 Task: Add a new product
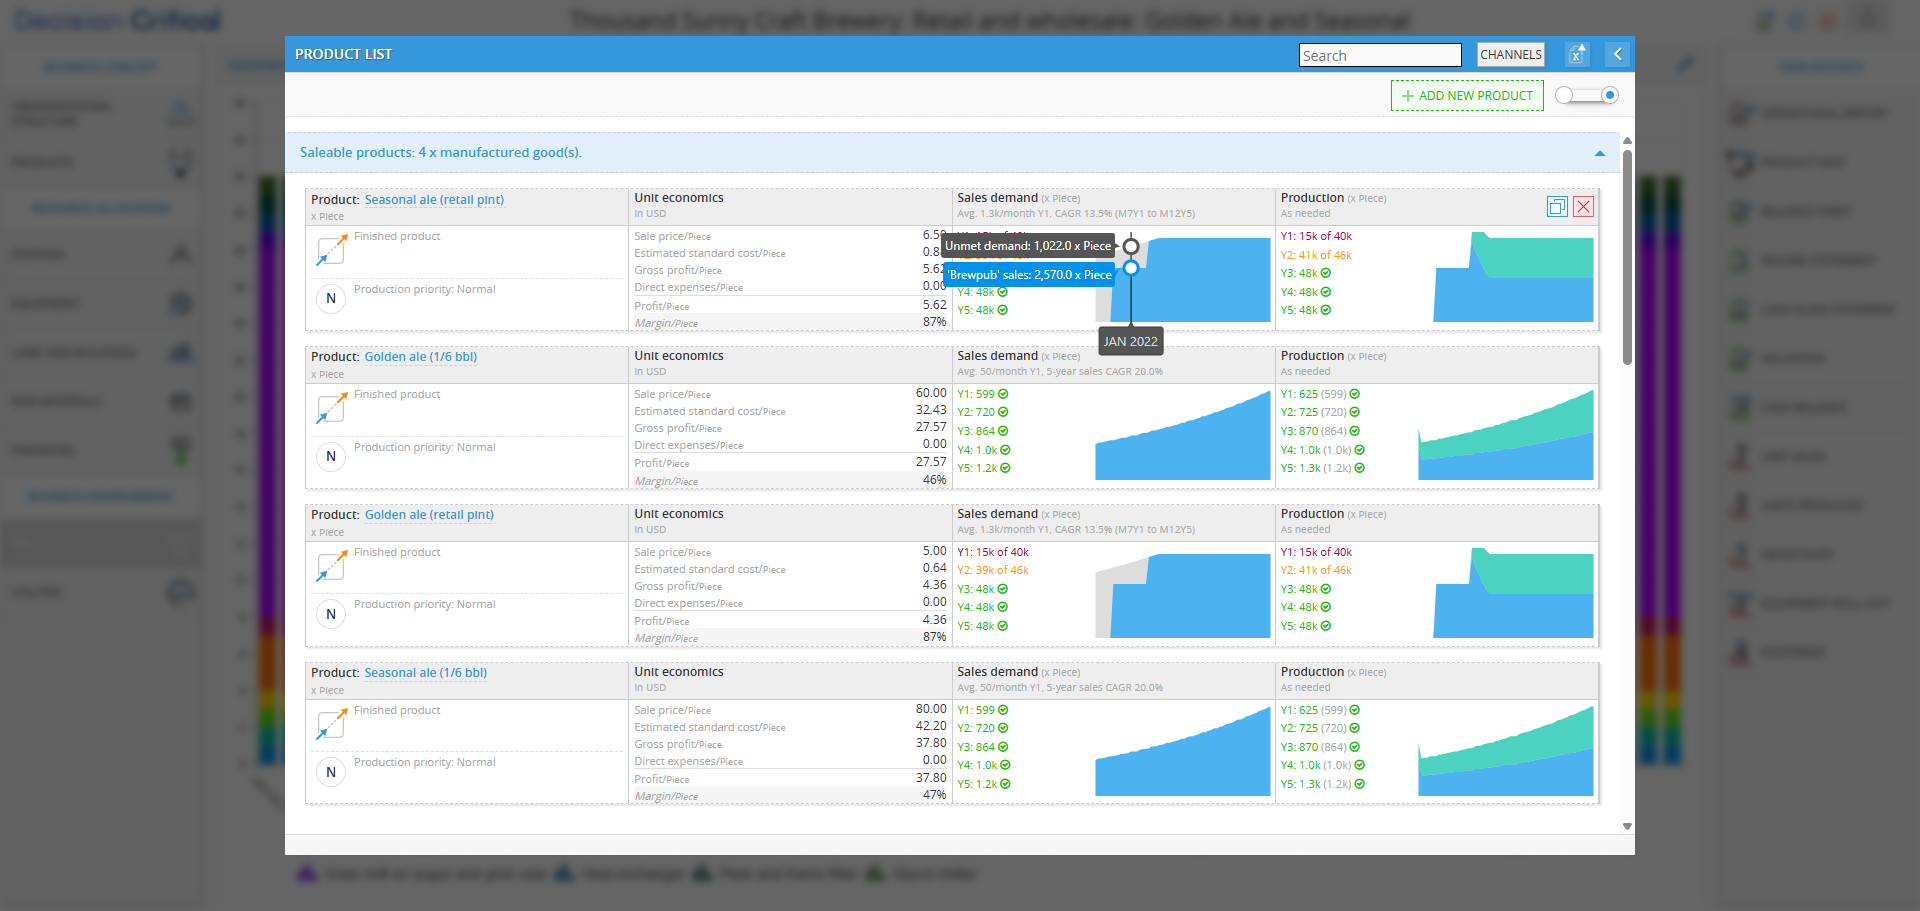point(1467,96)
